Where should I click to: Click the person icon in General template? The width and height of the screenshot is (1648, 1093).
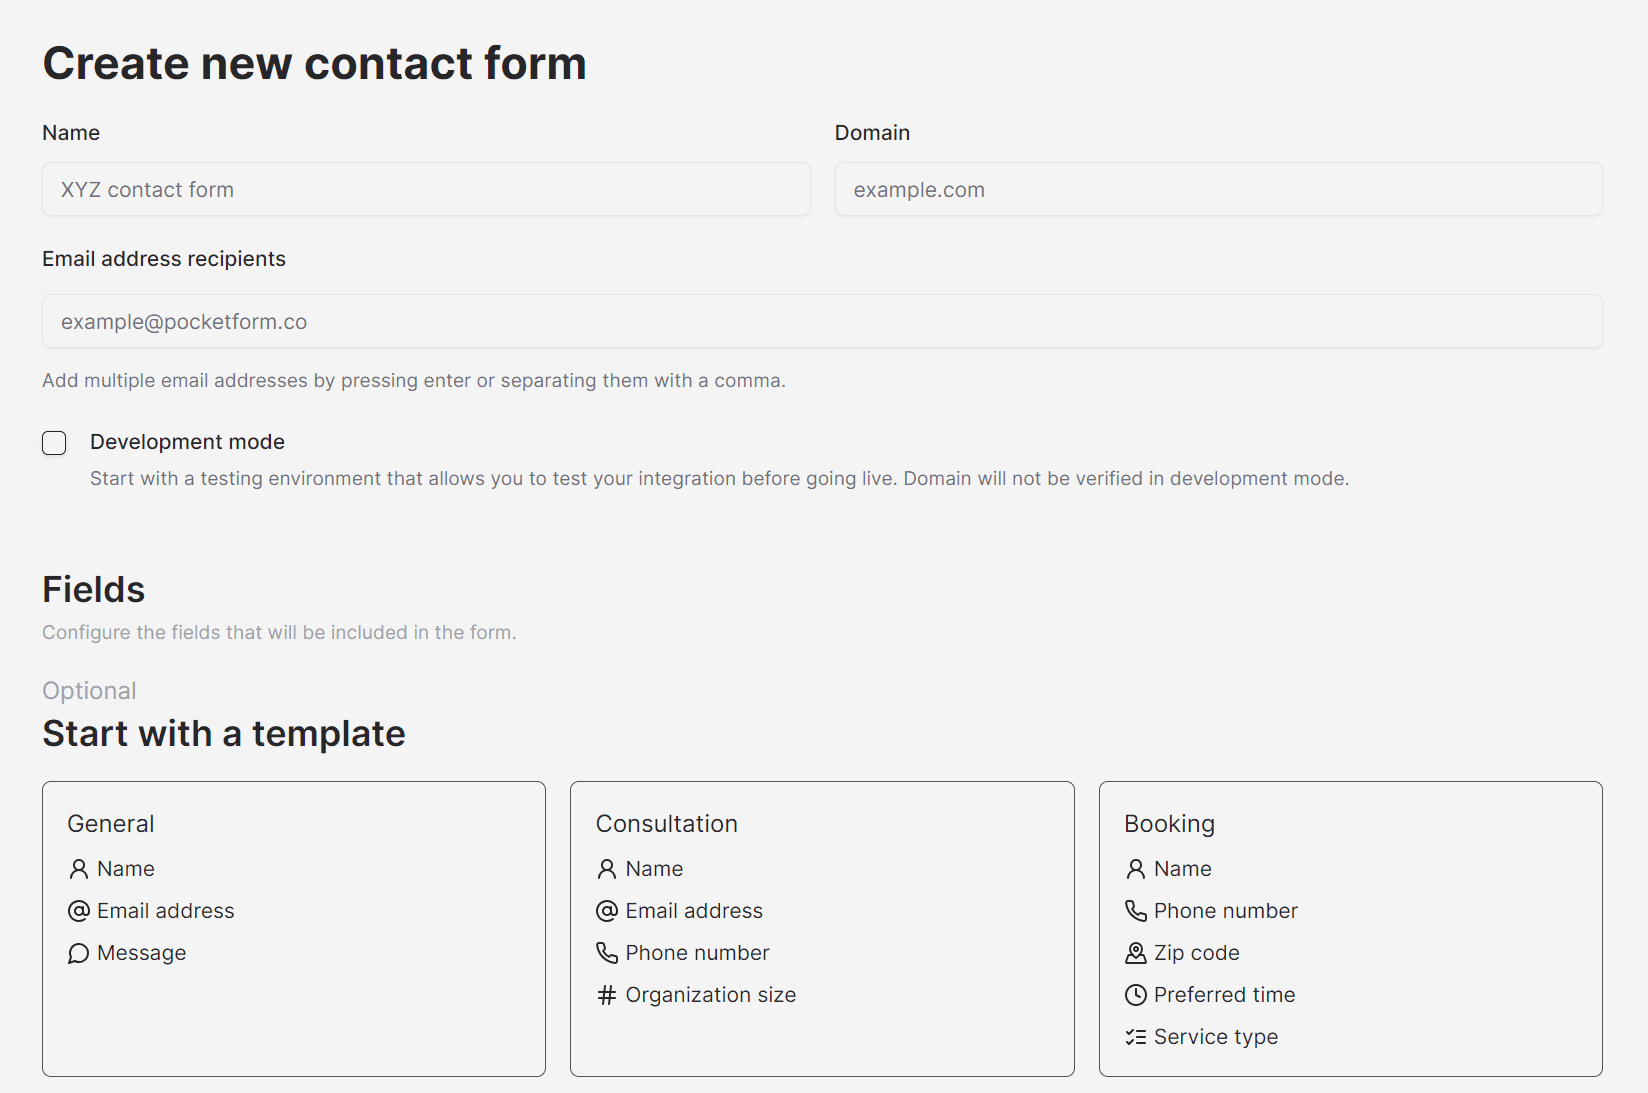[79, 869]
